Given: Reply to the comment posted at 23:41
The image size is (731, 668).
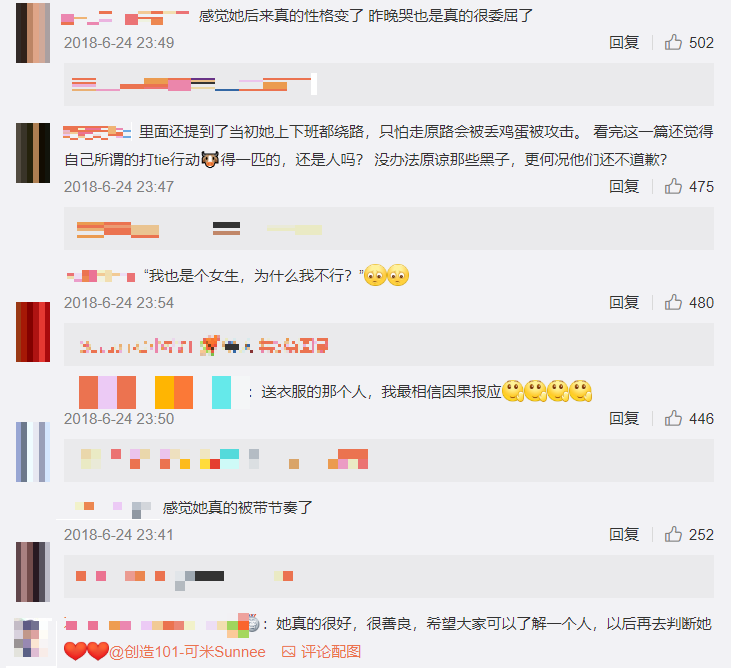Looking at the screenshot, I should click(x=624, y=534).
